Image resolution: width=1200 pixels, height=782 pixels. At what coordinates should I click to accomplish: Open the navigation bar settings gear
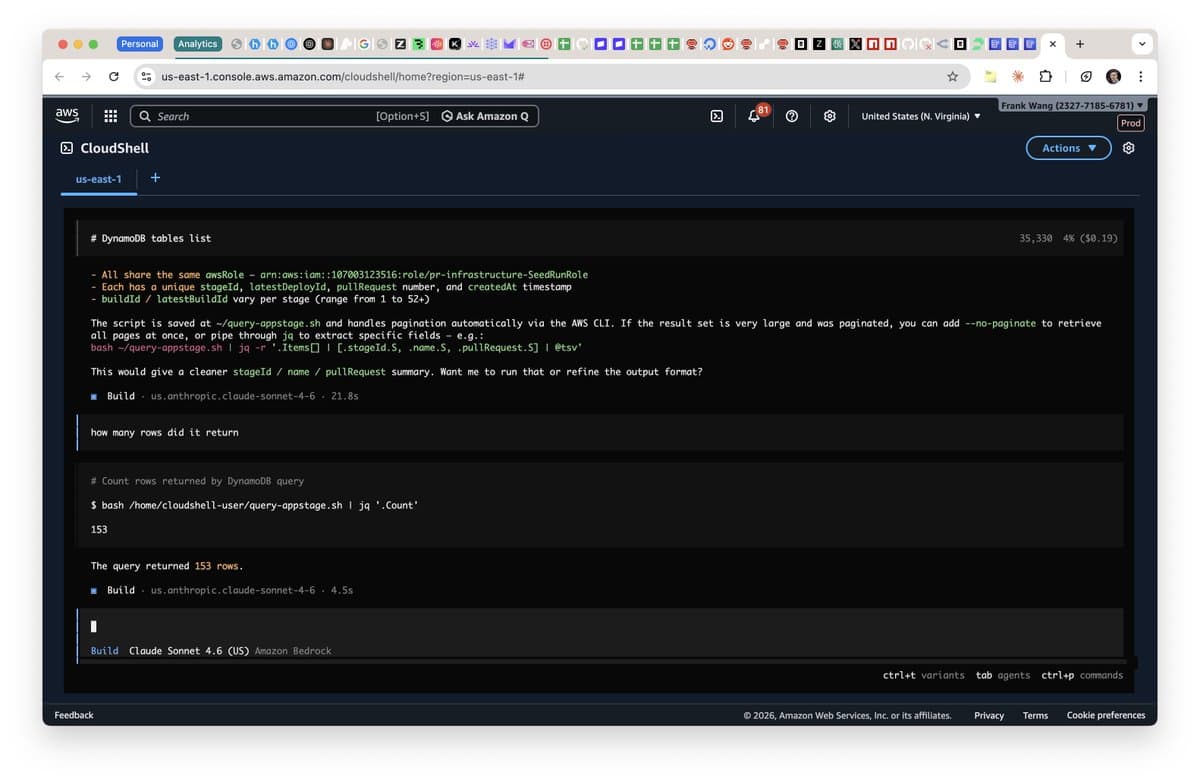coord(829,116)
